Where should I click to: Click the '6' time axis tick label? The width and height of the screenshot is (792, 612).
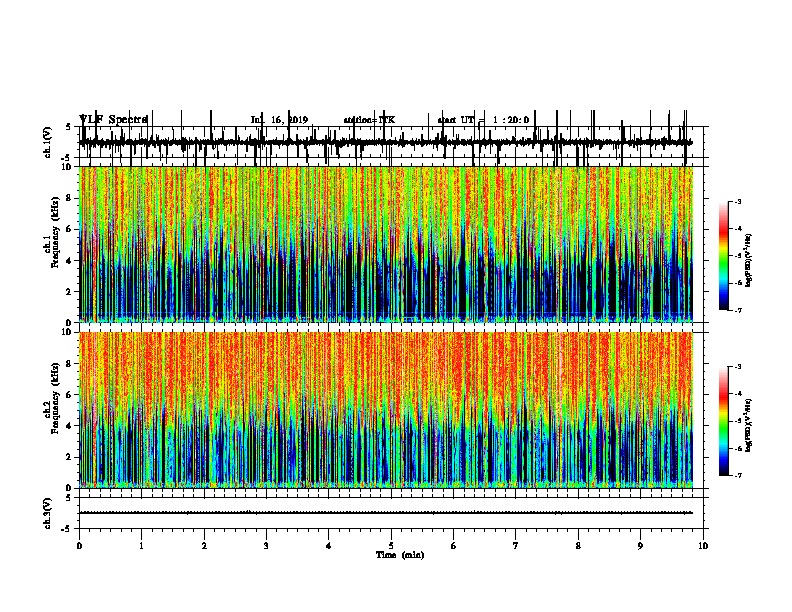pos(454,546)
